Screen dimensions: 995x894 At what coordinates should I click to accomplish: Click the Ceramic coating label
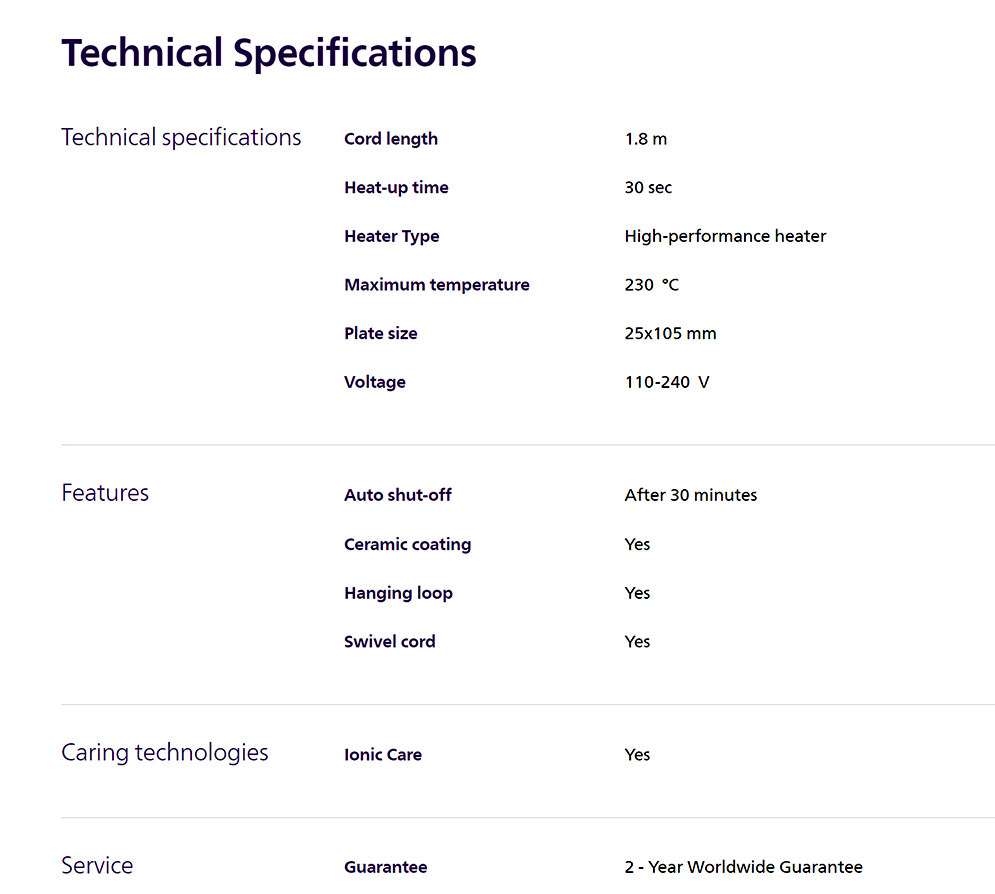pyautogui.click(x=407, y=544)
